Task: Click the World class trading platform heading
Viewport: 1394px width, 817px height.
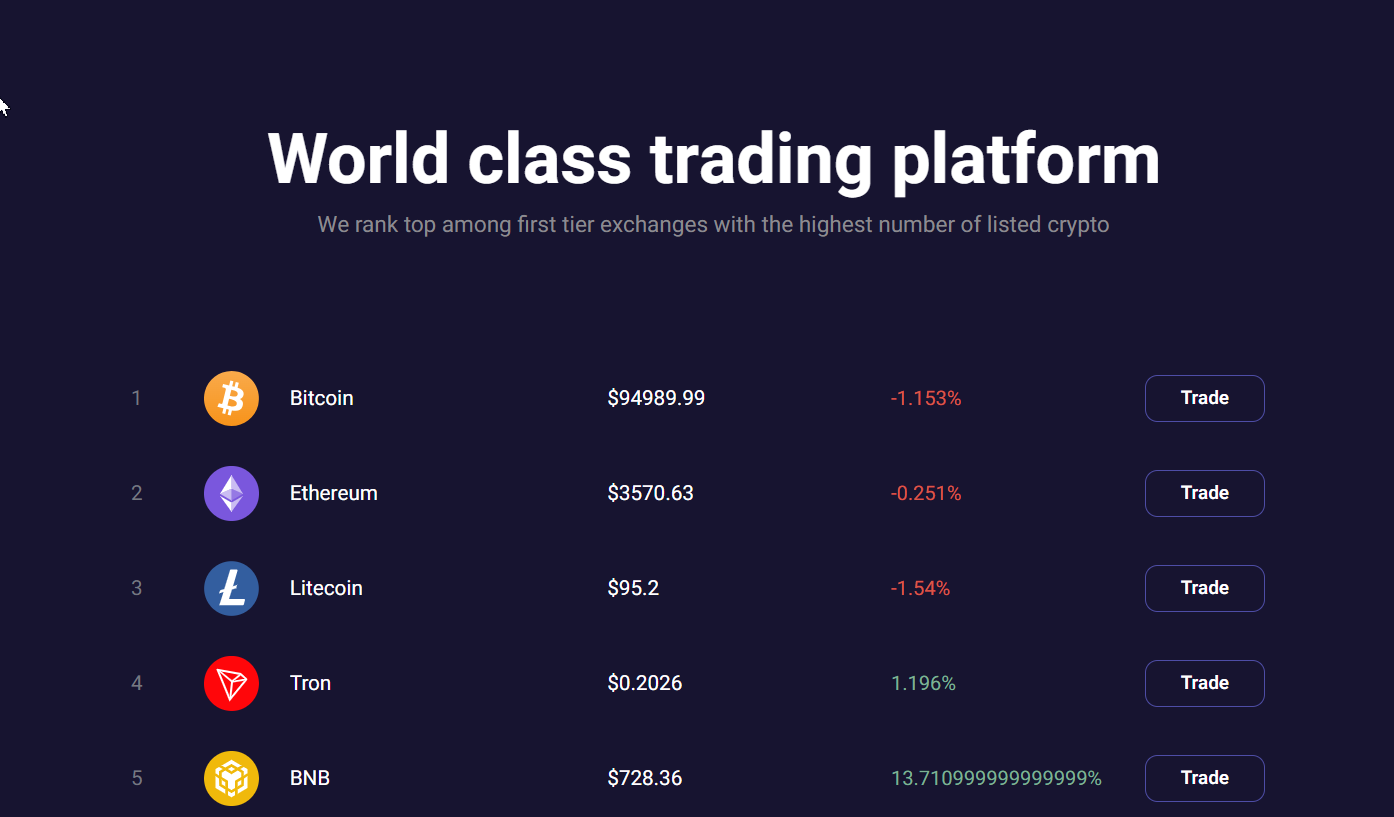Action: pyautogui.click(x=714, y=159)
